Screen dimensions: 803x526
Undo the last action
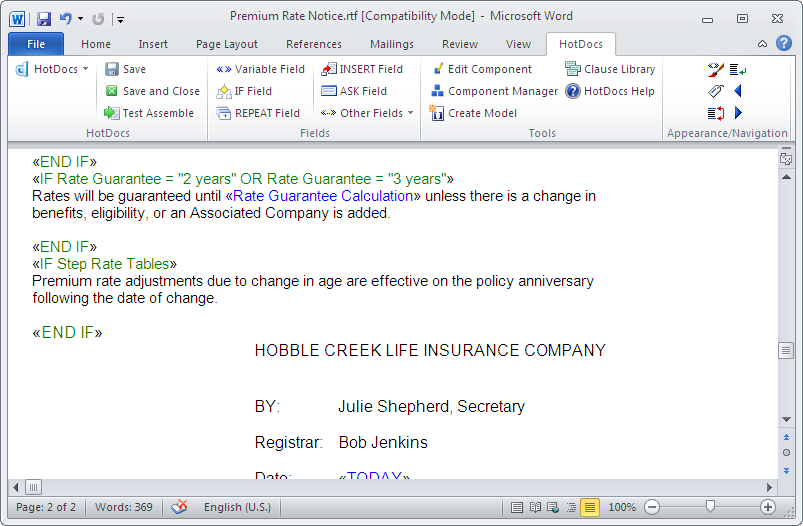coord(65,19)
